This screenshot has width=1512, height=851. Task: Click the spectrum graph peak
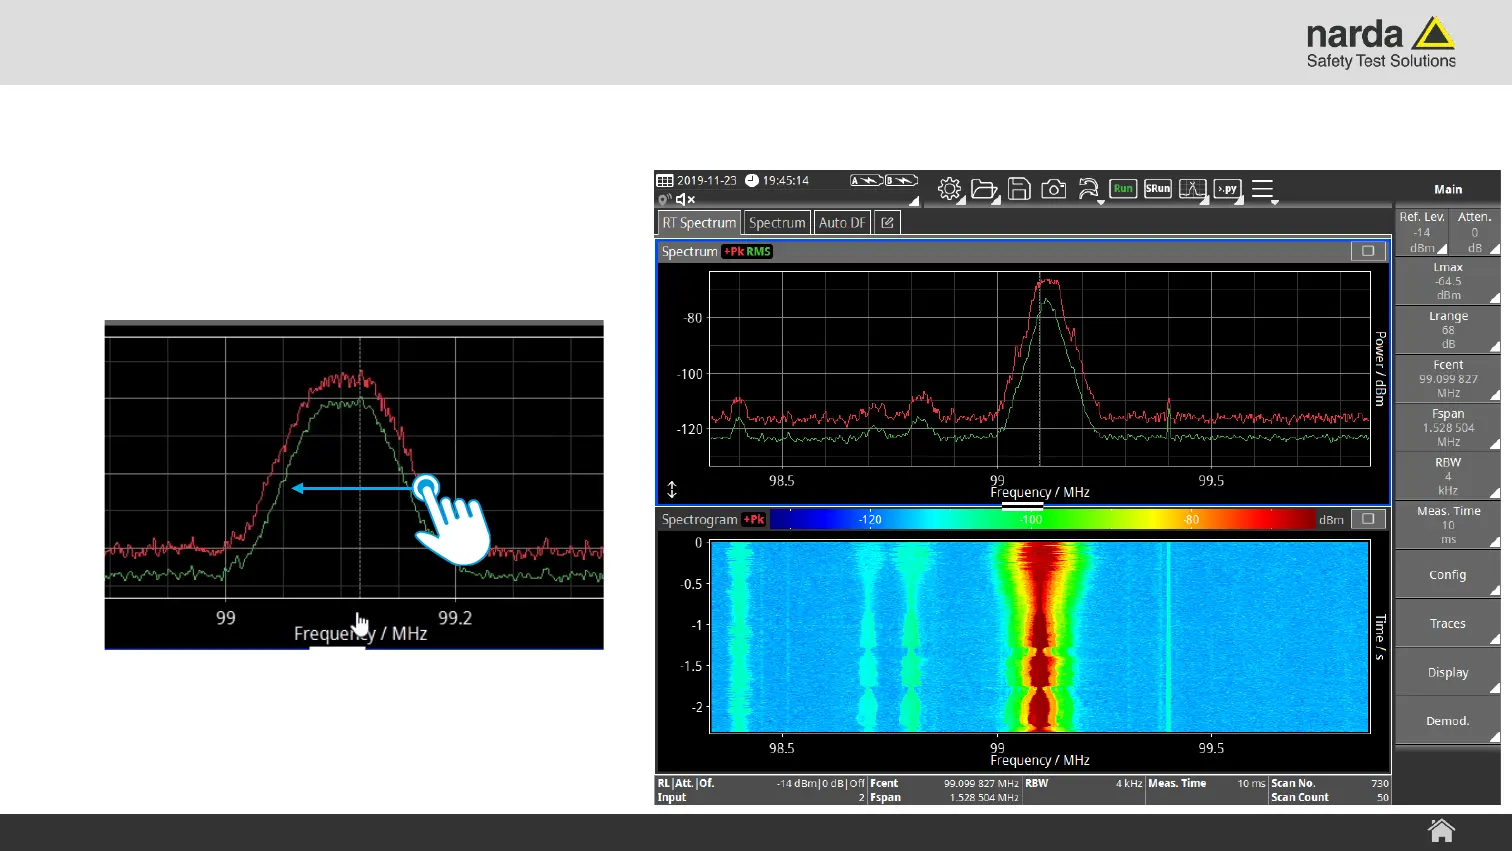point(1046,284)
